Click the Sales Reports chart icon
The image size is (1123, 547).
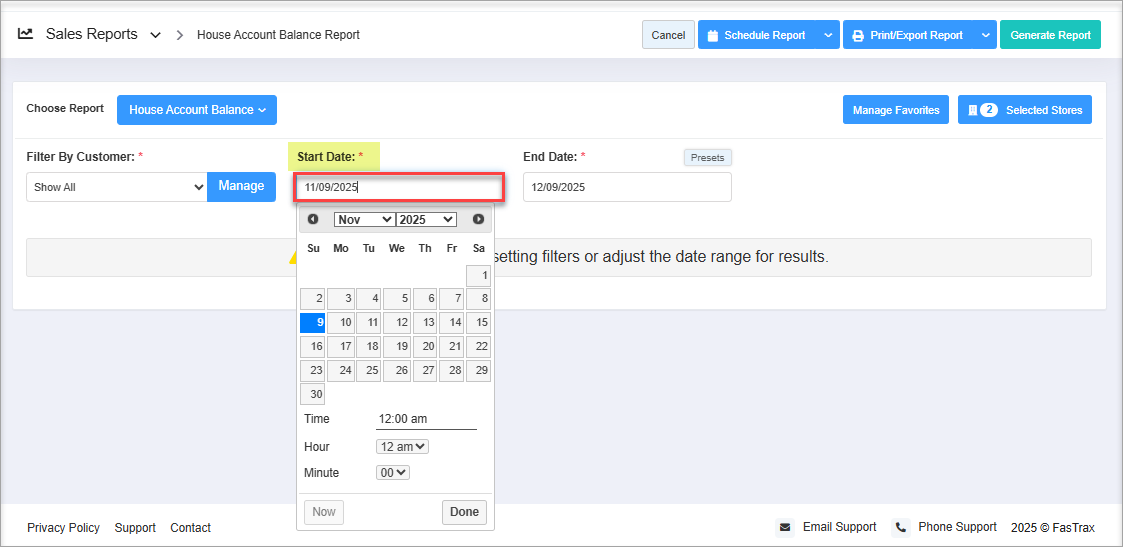point(26,34)
